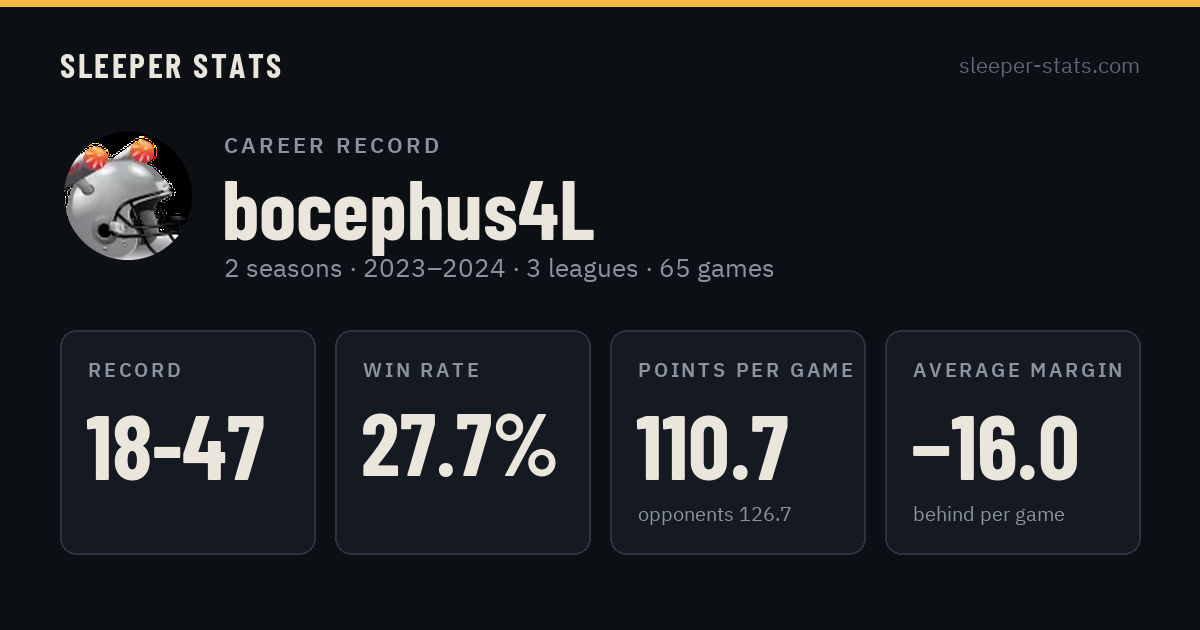The image size is (1200, 630).
Task: Click the −16.0 margin value
Action: pyautogui.click(x=995, y=448)
